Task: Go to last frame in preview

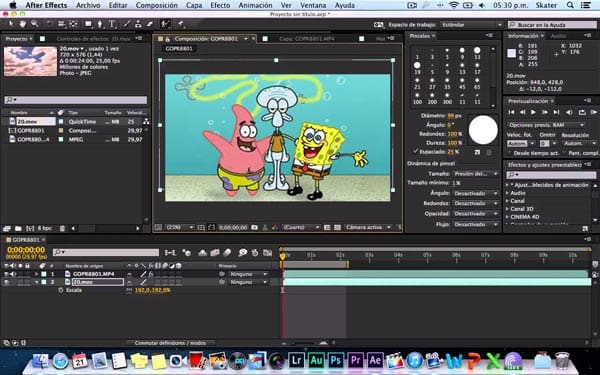Action: [x=556, y=112]
